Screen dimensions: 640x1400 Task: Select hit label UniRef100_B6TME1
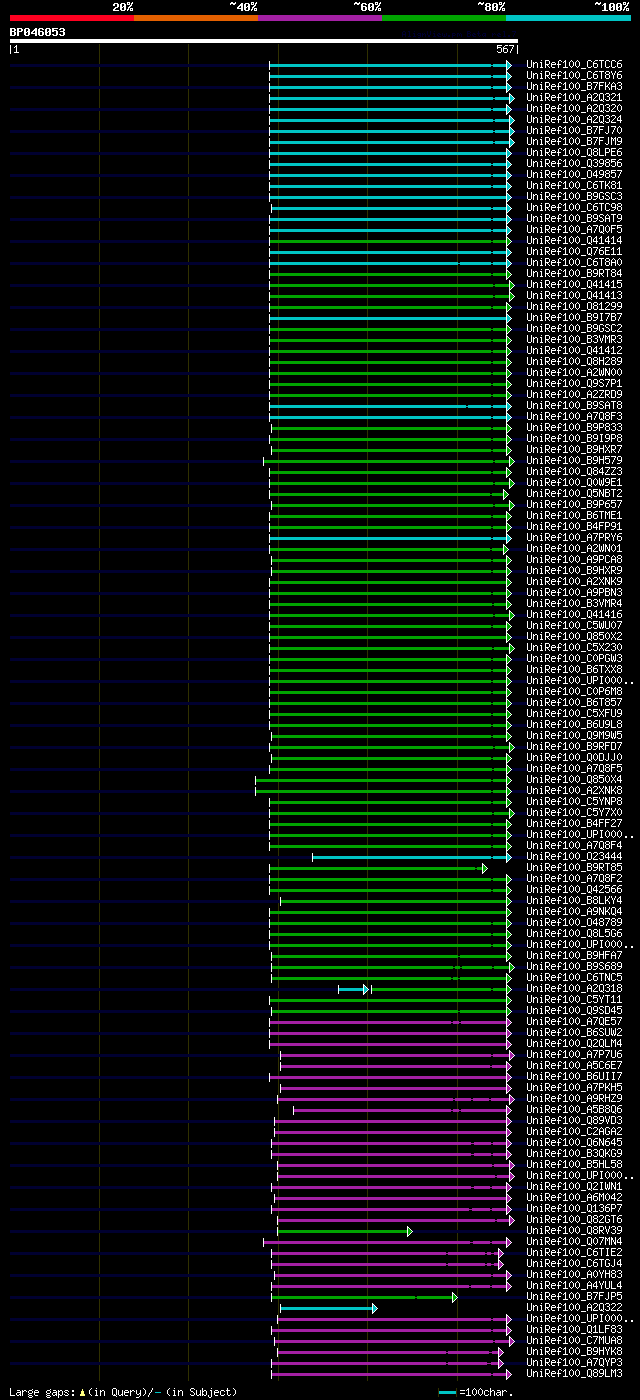pos(574,516)
